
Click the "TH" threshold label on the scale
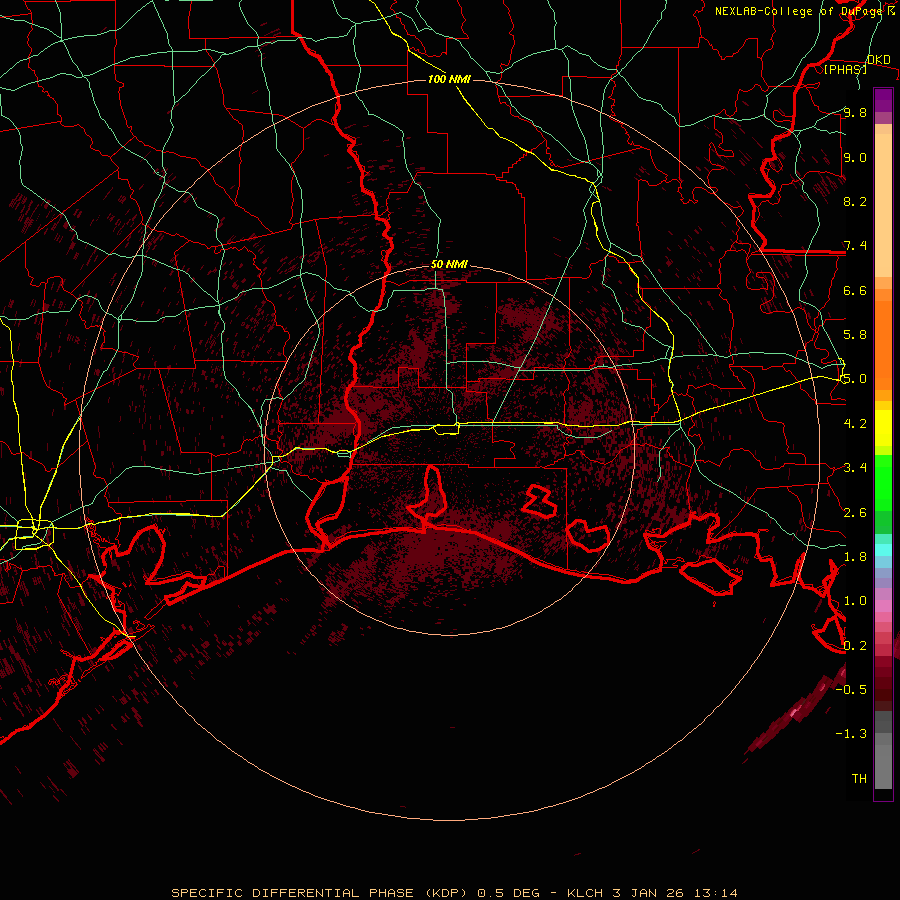click(x=859, y=779)
